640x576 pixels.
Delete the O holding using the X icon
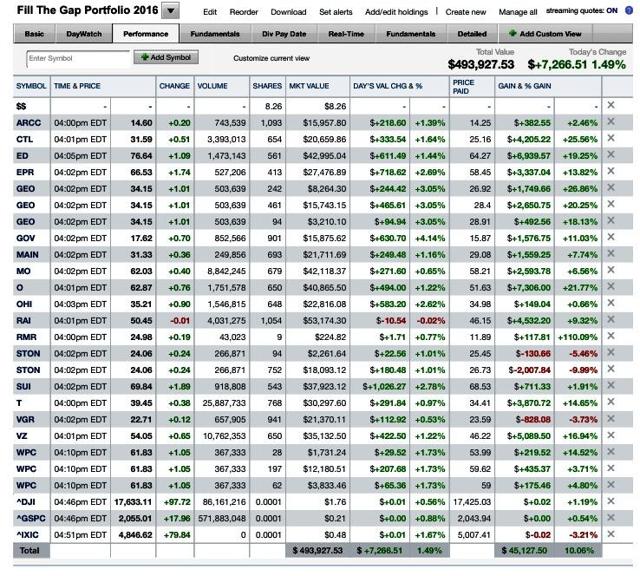click(611, 287)
